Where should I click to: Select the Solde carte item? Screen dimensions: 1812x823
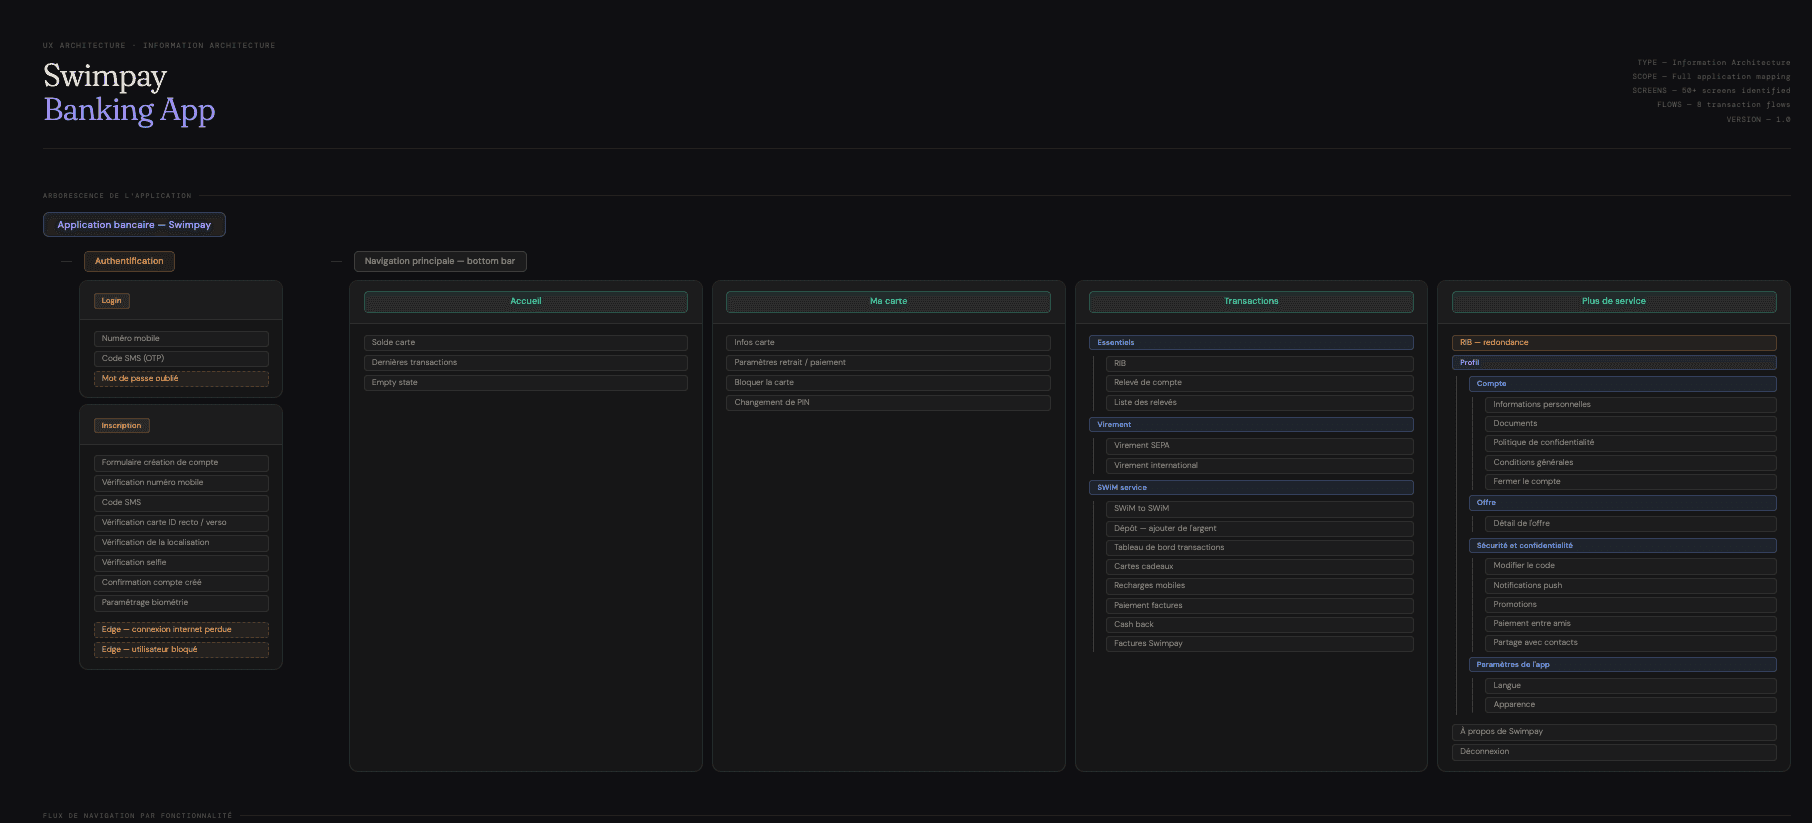526,343
